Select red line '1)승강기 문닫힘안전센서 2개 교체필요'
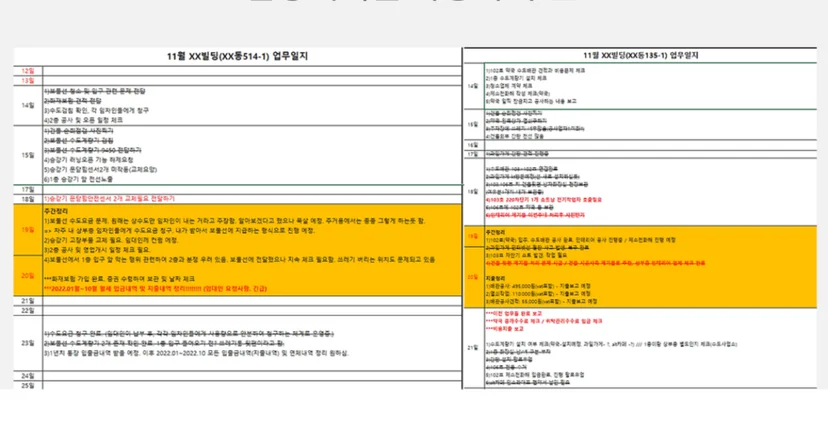The width and height of the screenshot is (828, 435). pyautogui.click(x=109, y=198)
